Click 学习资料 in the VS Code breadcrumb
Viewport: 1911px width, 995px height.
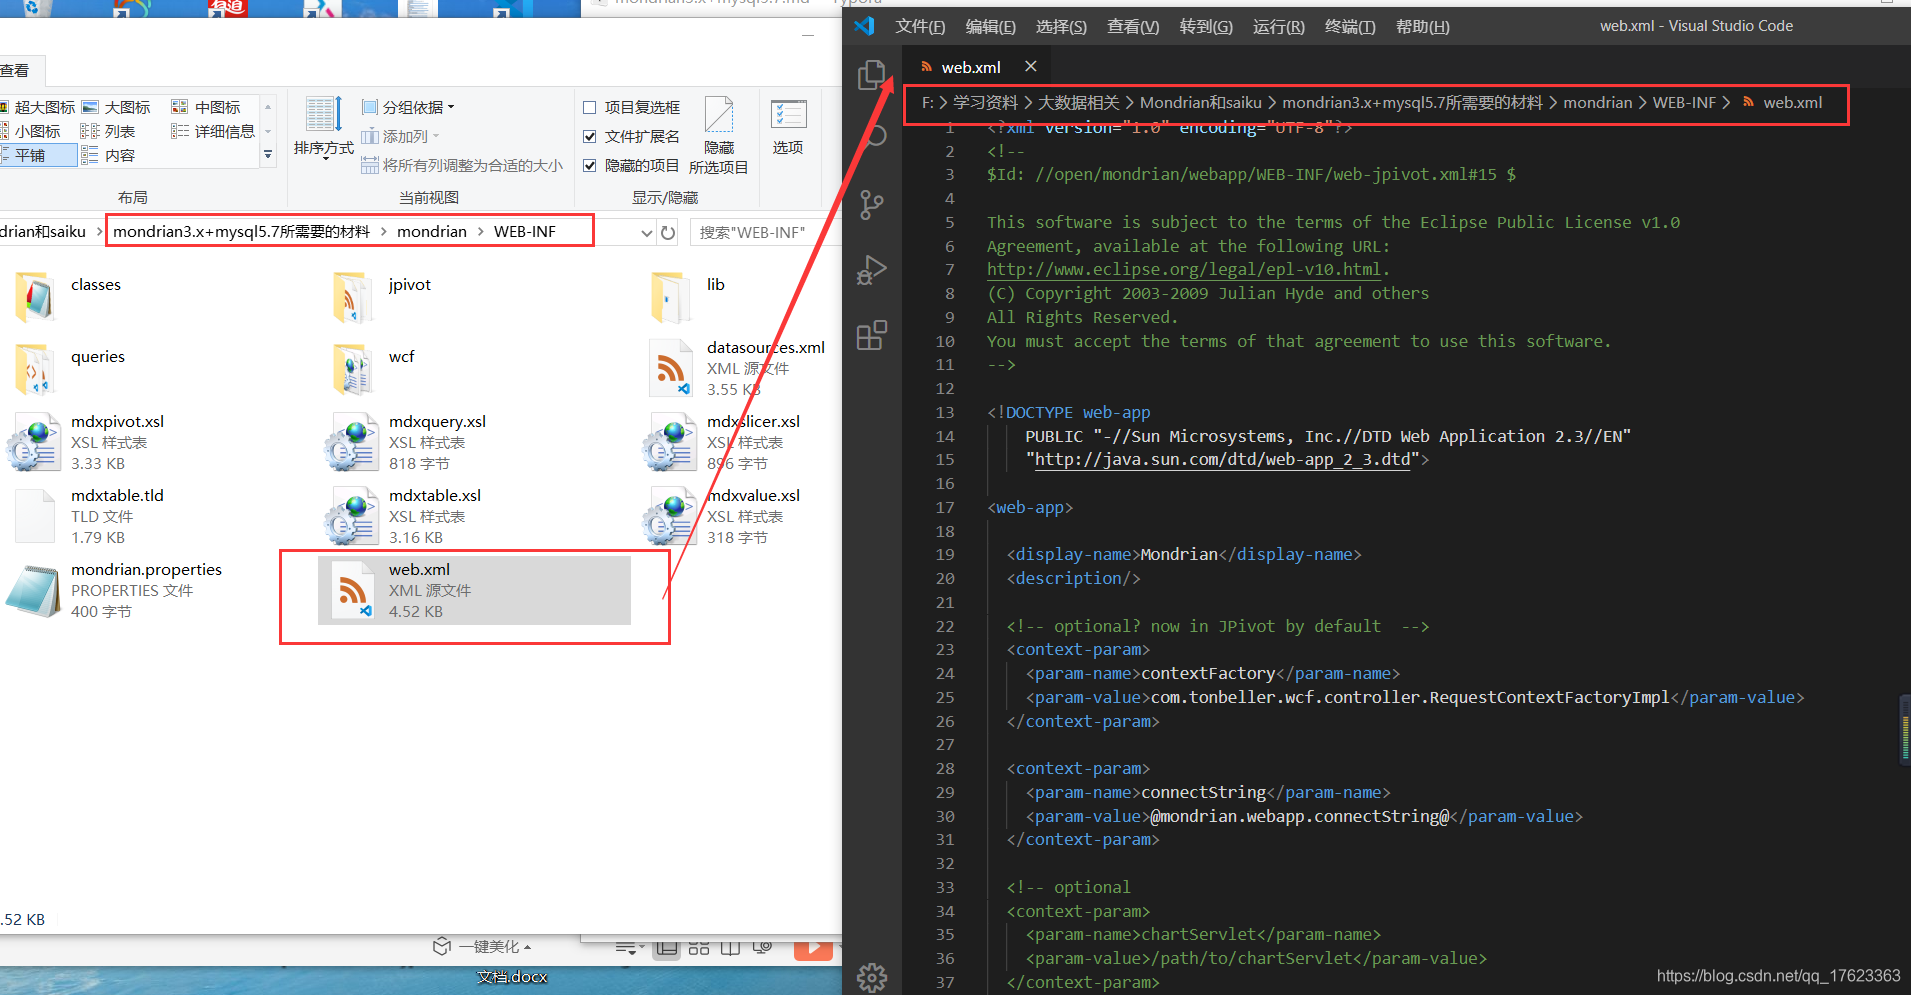pyautogui.click(x=985, y=102)
